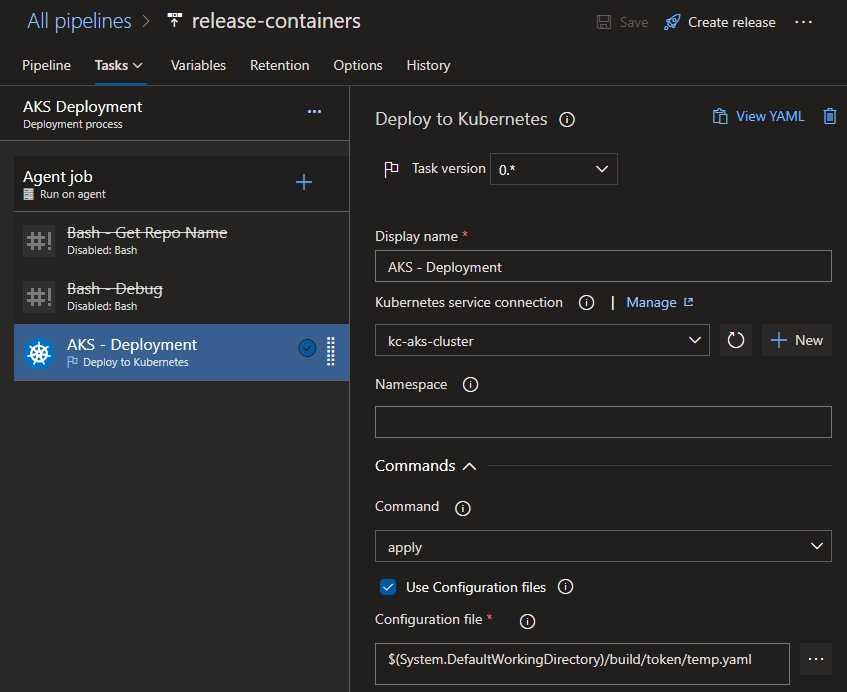This screenshot has height=692, width=847.
Task: Click the checkmark status on AKS - Deployment task
Action: (x=307, y=348)
